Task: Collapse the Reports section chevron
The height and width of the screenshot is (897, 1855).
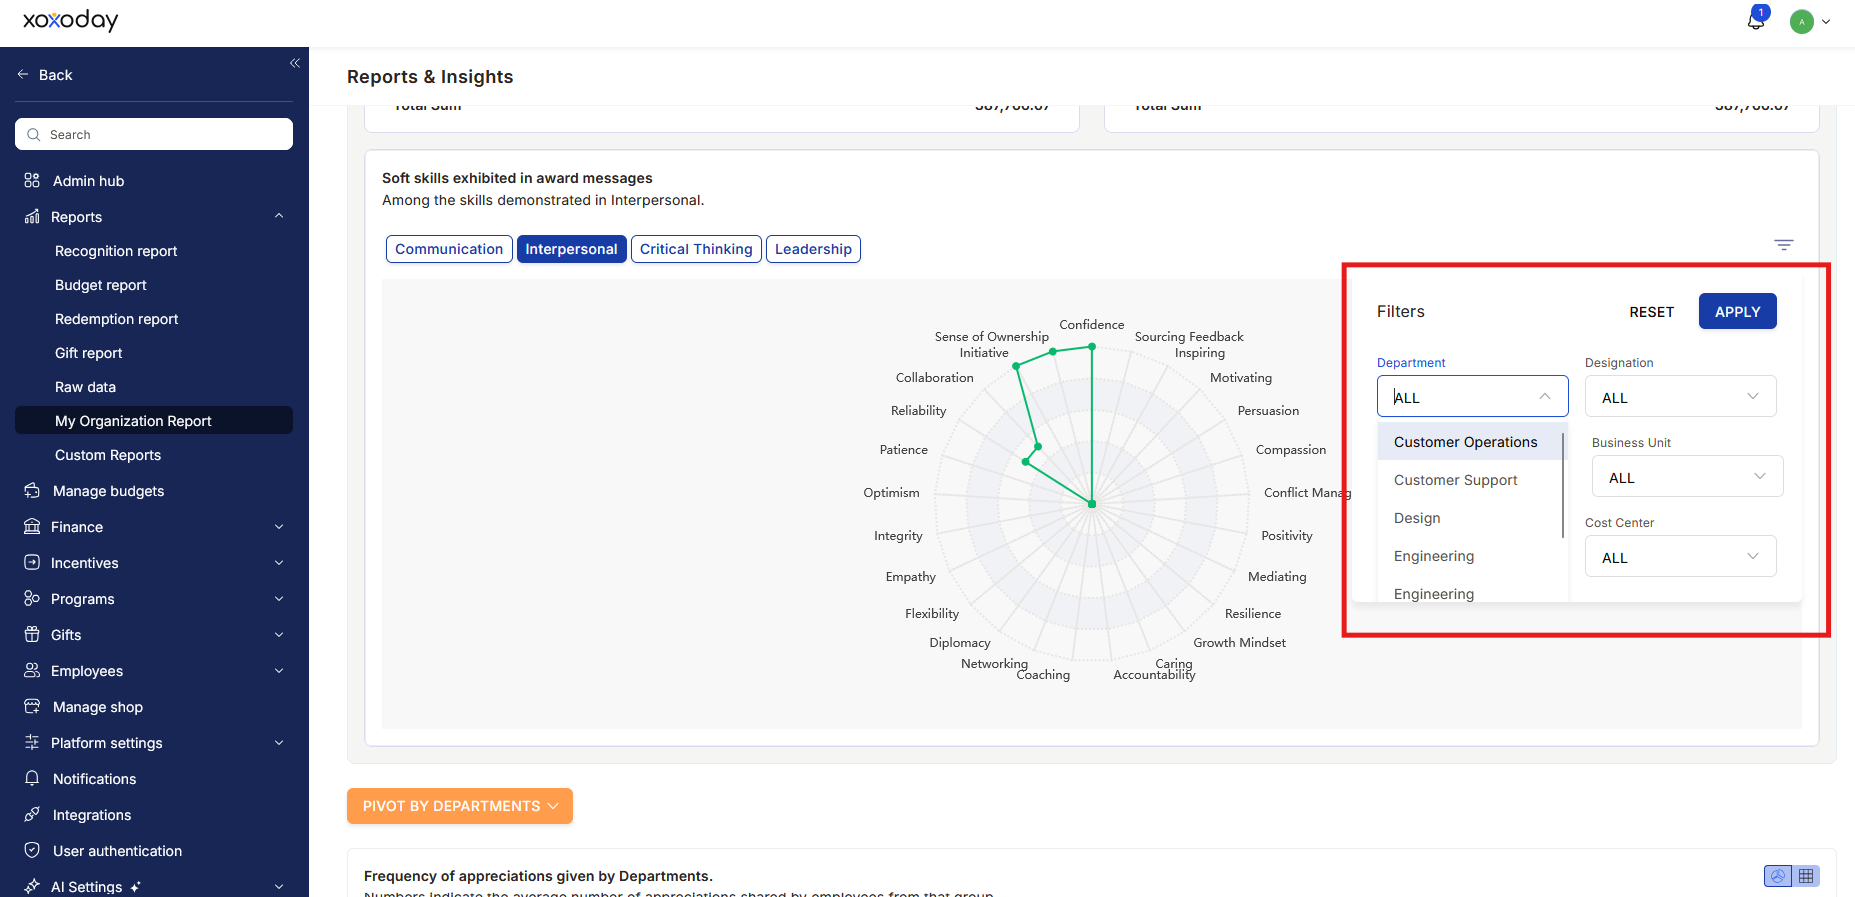Action: pos(279,216)
